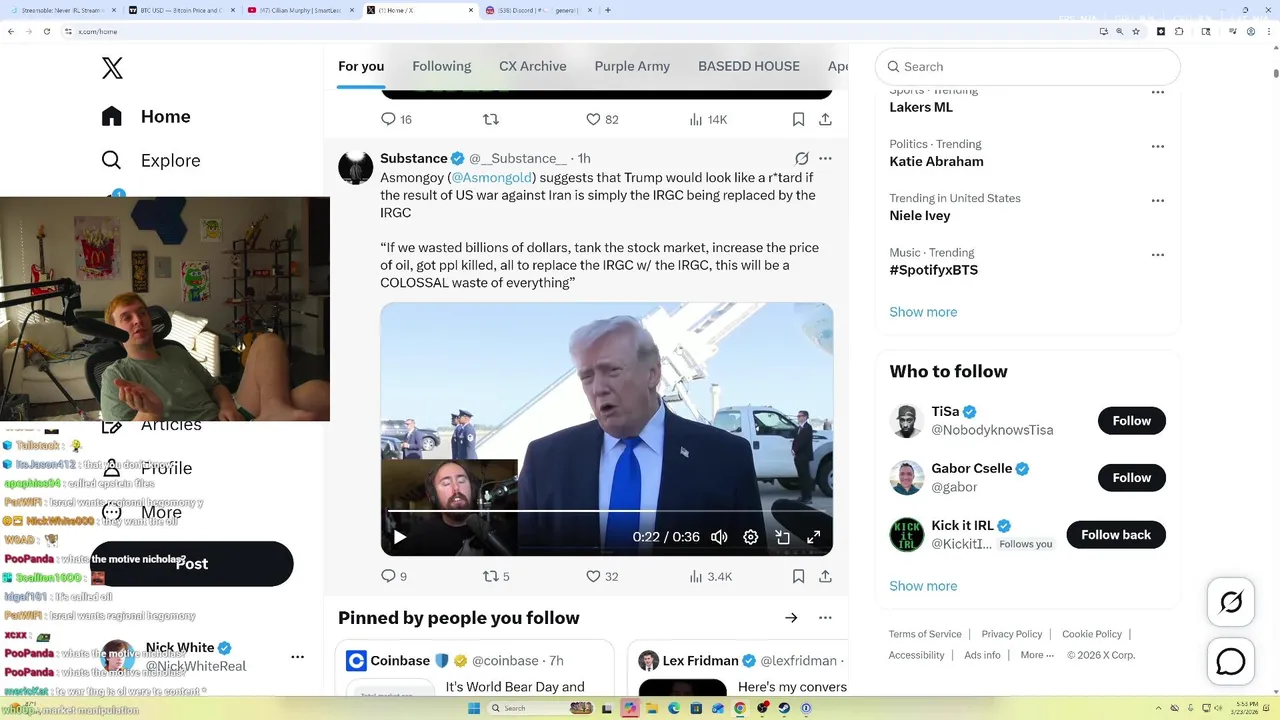
Task: Share the post with 82 likes
Action: coord(825,119)
